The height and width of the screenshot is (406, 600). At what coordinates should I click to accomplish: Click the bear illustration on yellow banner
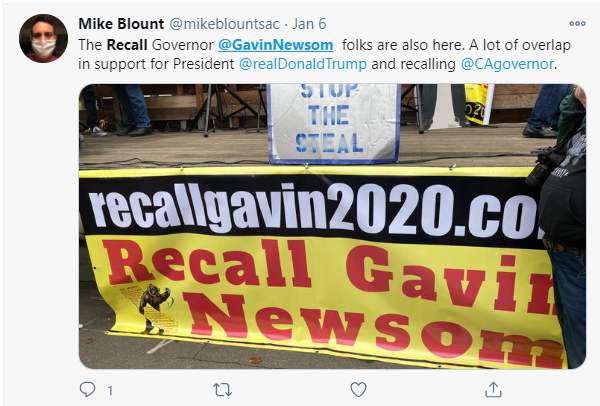(x=155, y=308)
